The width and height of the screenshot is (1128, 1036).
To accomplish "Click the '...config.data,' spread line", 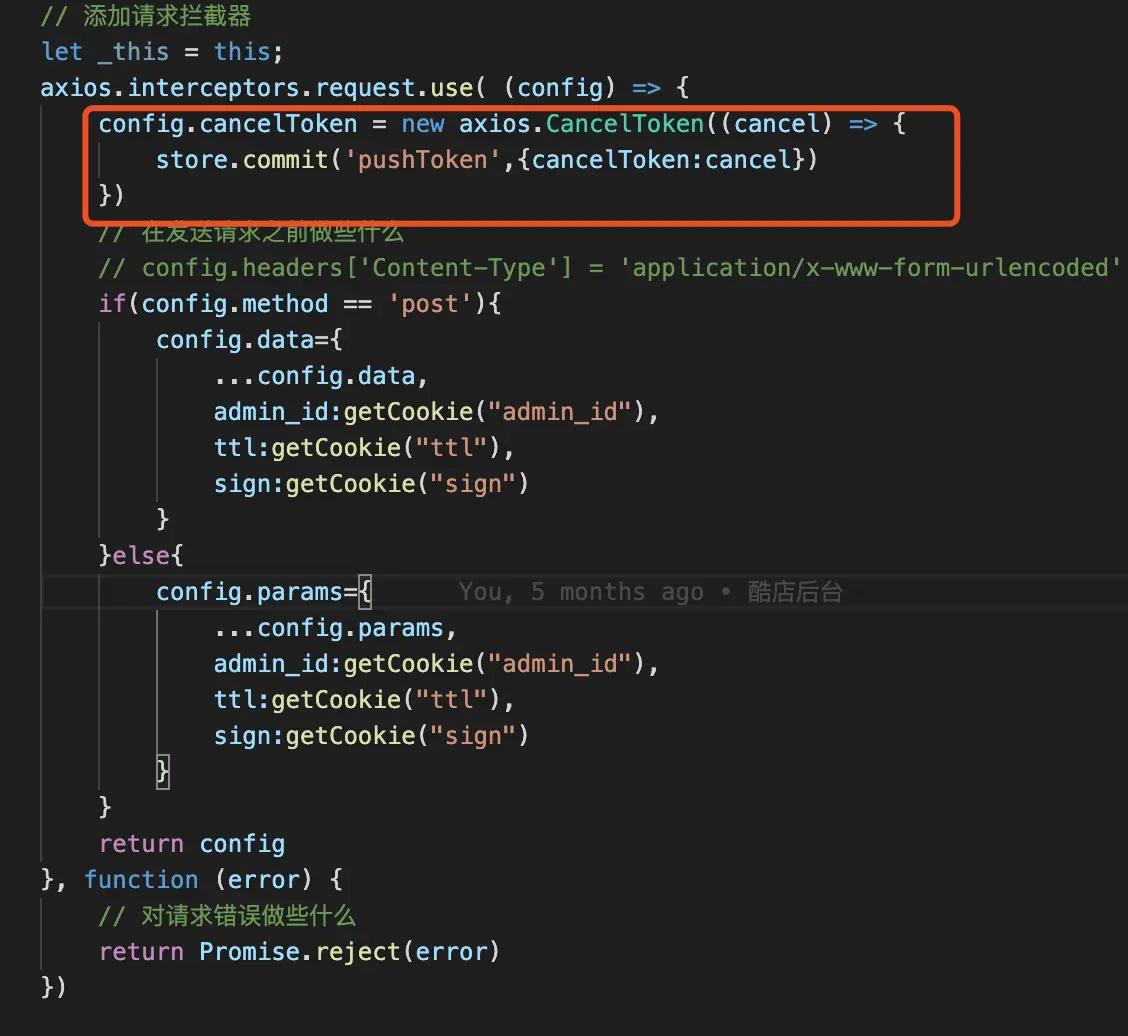I will tap(322, 376).
